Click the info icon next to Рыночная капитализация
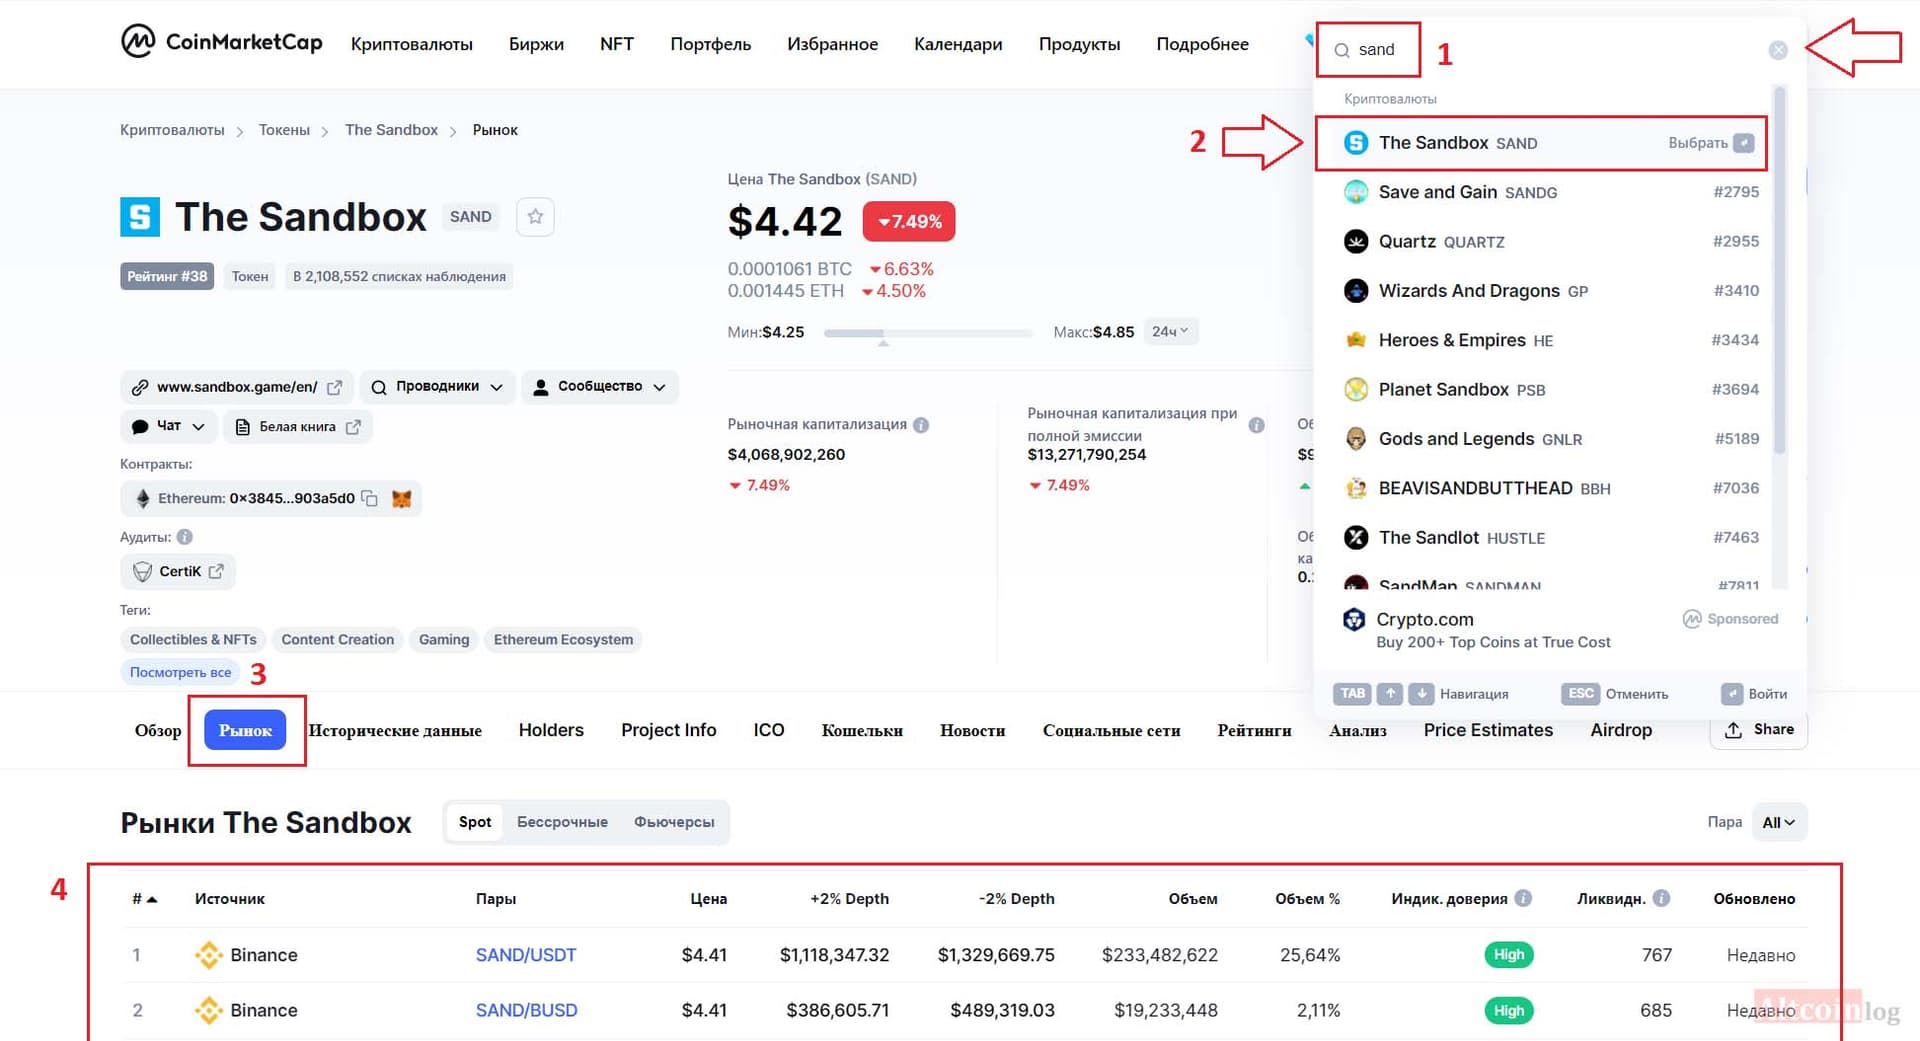1920x1041 pixels. 921,425
